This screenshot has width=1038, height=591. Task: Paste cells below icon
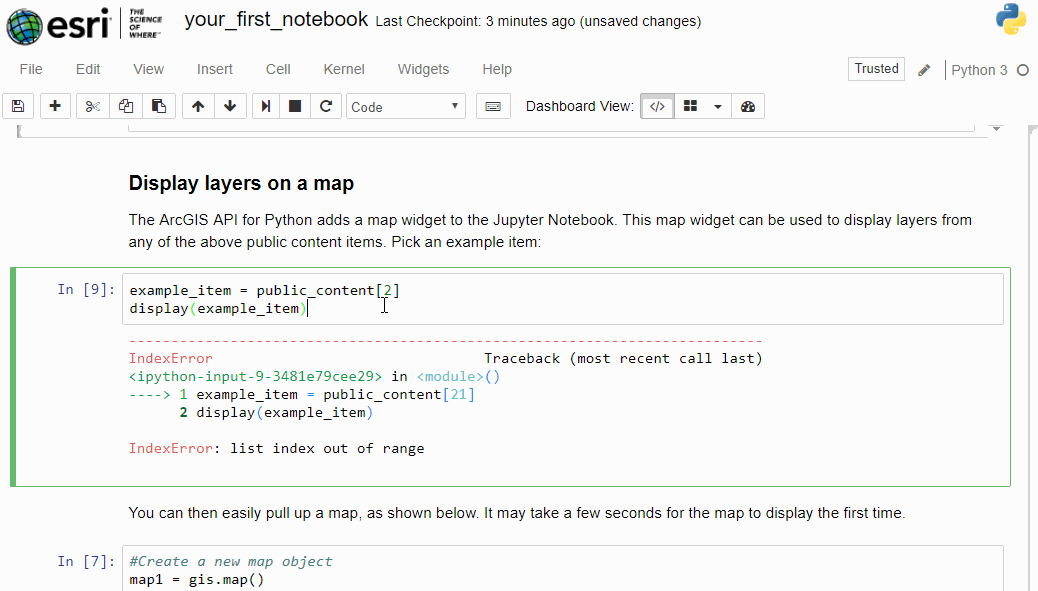coord(159,107)
